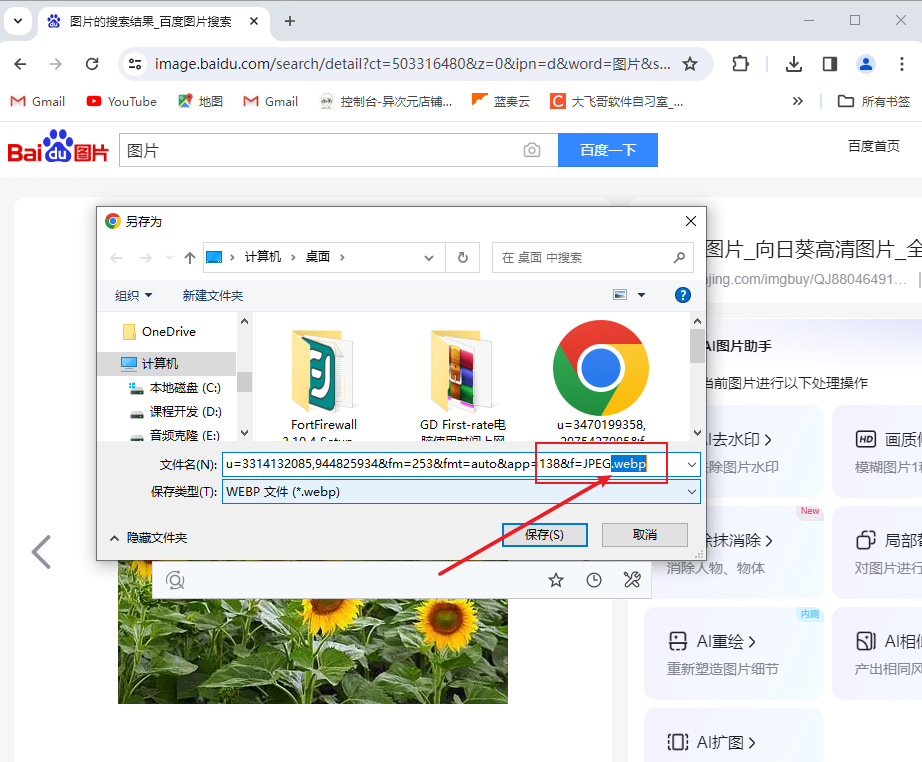Open the site information icon in the address bar
The width and height of the screenshot is (922, 762).
(135, 64)
